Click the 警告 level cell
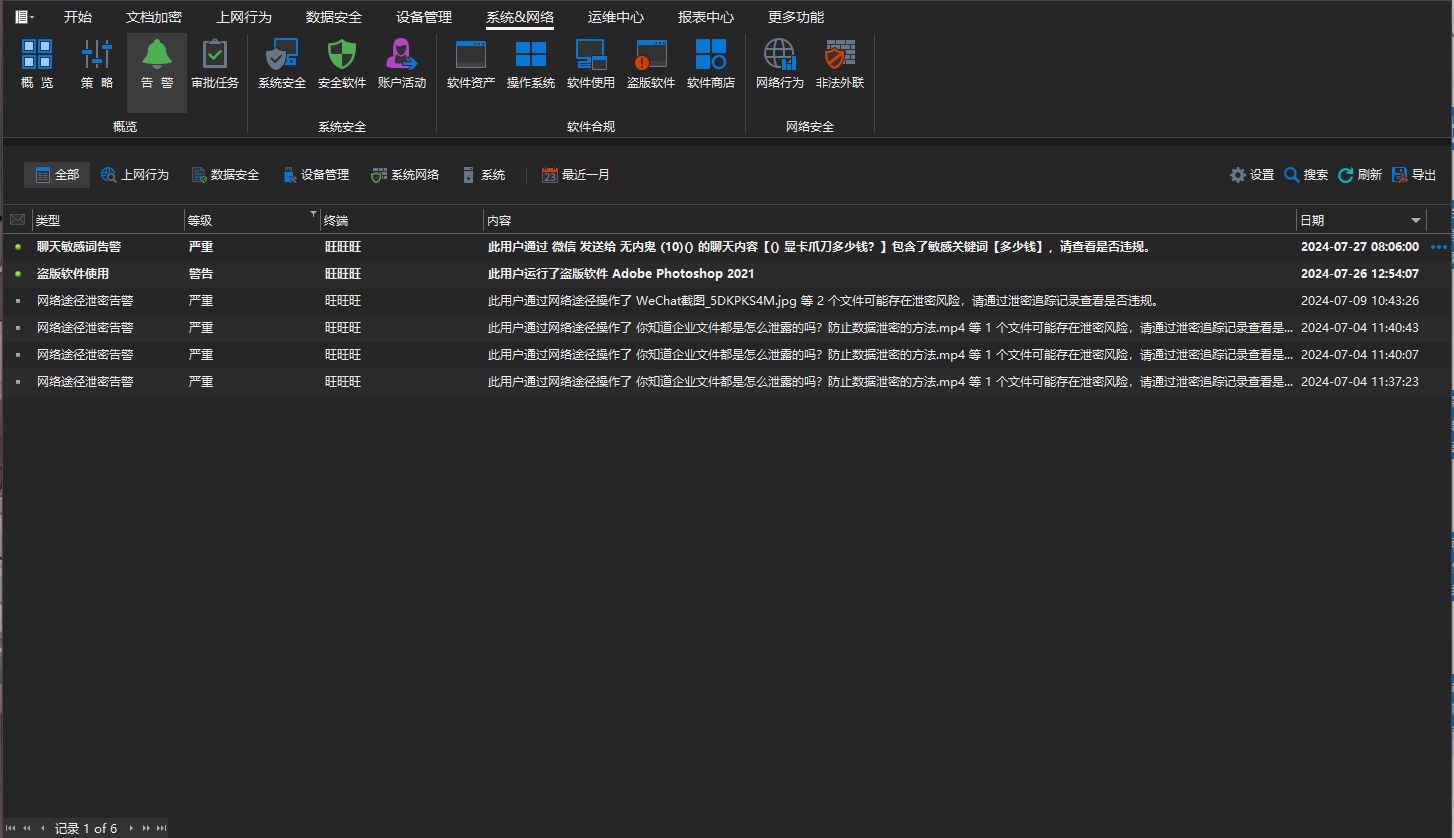Screen dimensions: 1454x838 click(x=201, y=274)
